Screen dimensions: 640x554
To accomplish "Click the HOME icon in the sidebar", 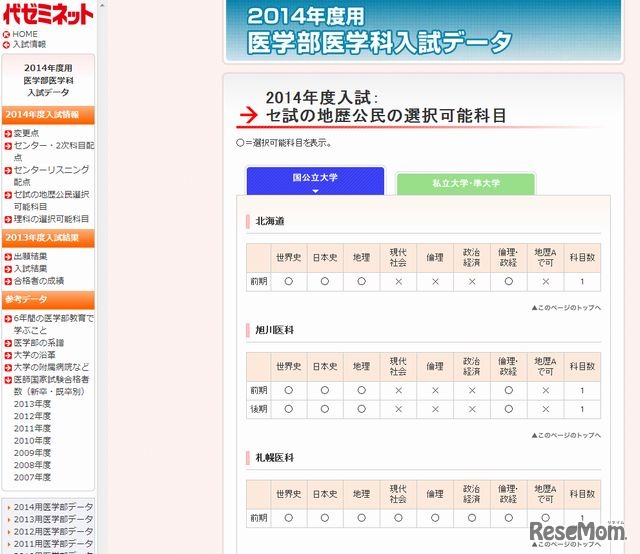I will (x=8, y=34).
